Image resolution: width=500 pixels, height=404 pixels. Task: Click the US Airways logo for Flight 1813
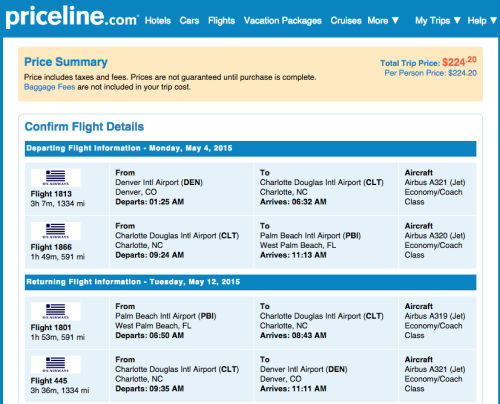[x=56, y=178]
